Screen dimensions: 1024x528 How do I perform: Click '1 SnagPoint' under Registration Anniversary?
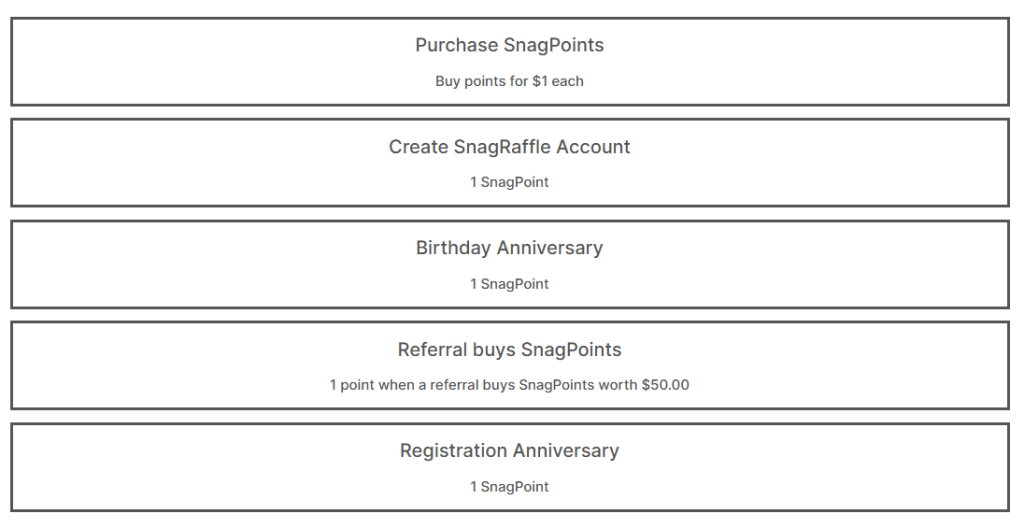point(509,487)
